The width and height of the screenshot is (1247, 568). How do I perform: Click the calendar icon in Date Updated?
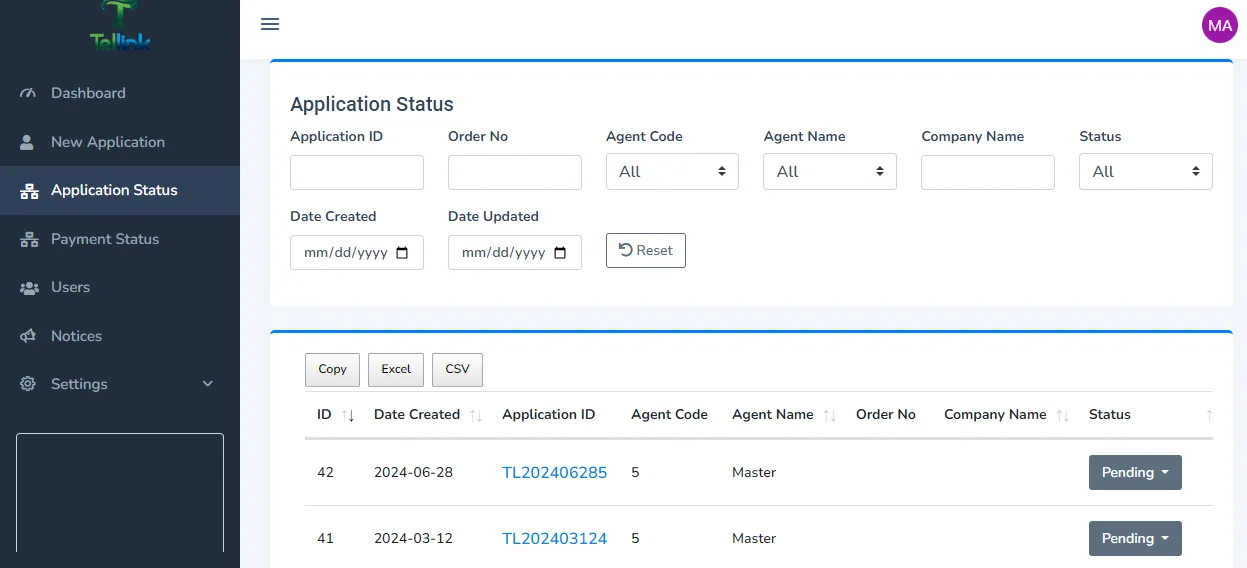[x=561, y=253]
